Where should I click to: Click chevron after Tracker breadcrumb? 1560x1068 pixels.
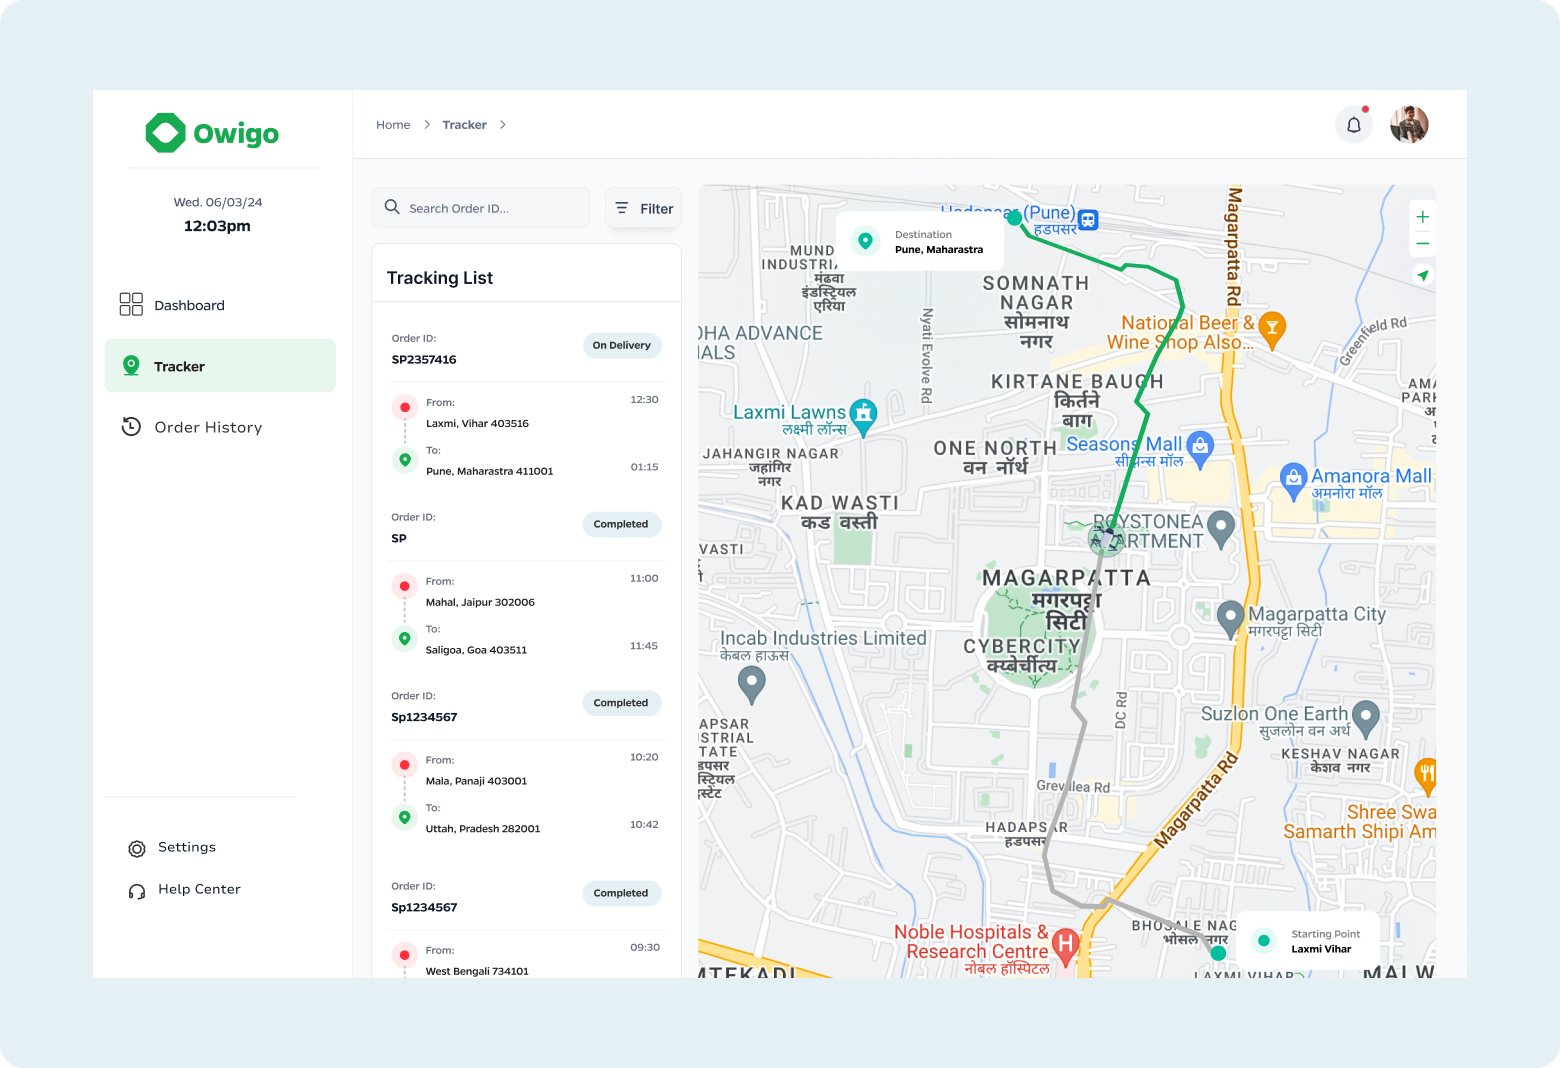click(503, 125)
